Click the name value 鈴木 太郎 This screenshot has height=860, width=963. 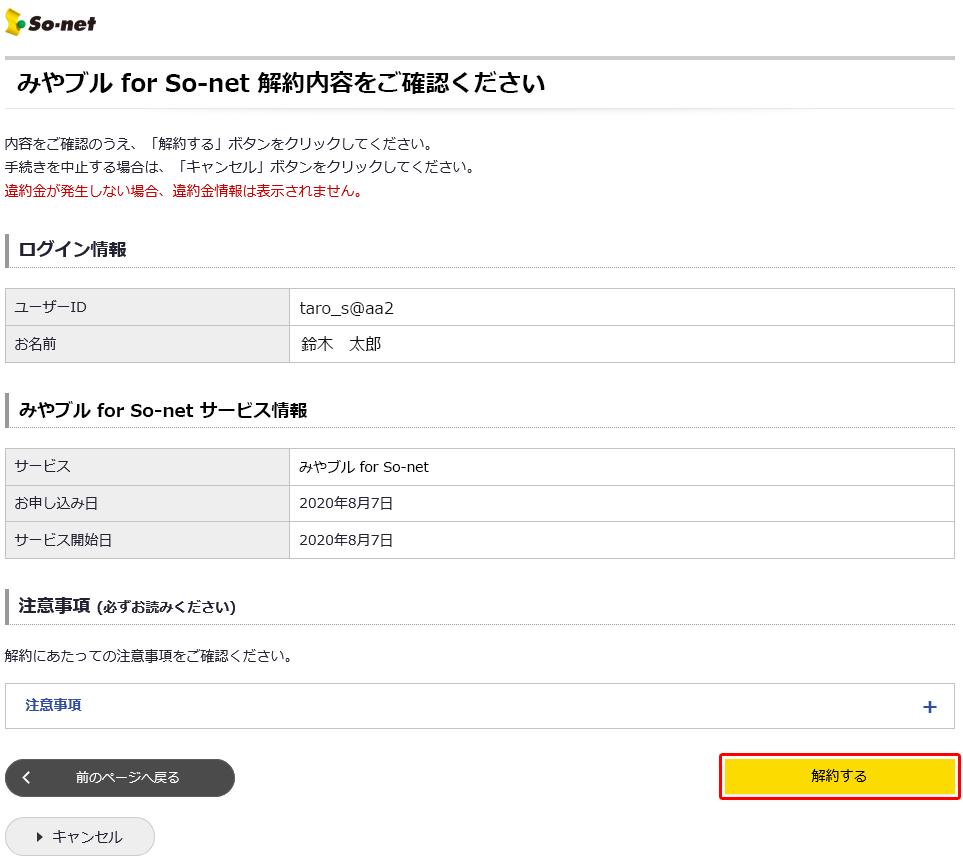point(341,345)
